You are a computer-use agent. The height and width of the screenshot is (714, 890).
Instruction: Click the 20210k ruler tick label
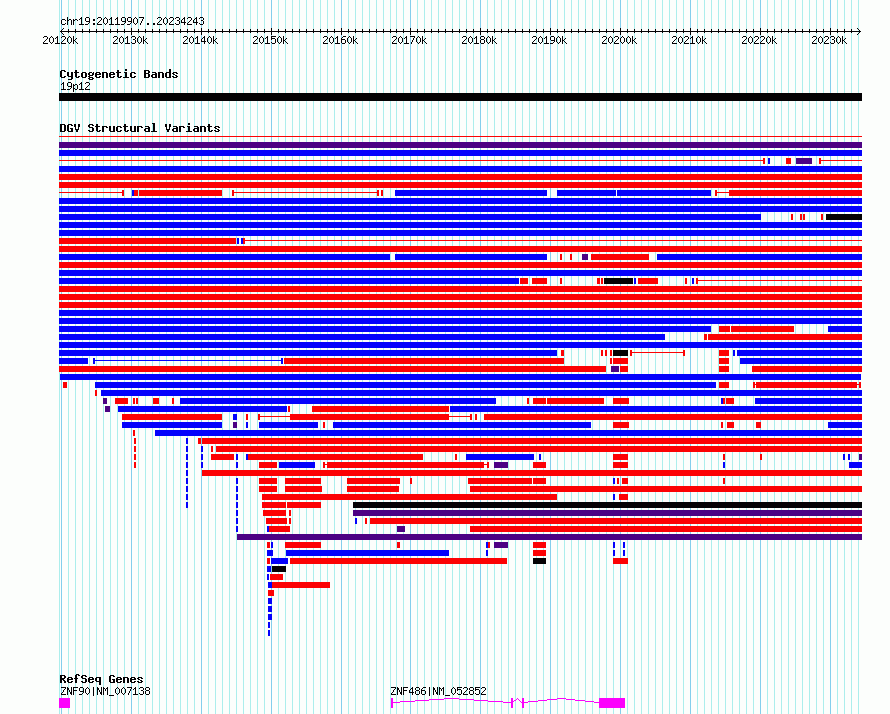click(x=689, y=40)
